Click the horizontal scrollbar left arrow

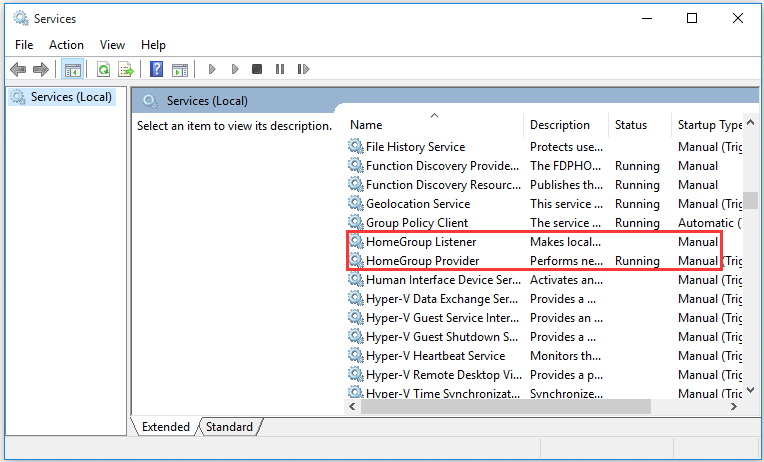point(353,406)
